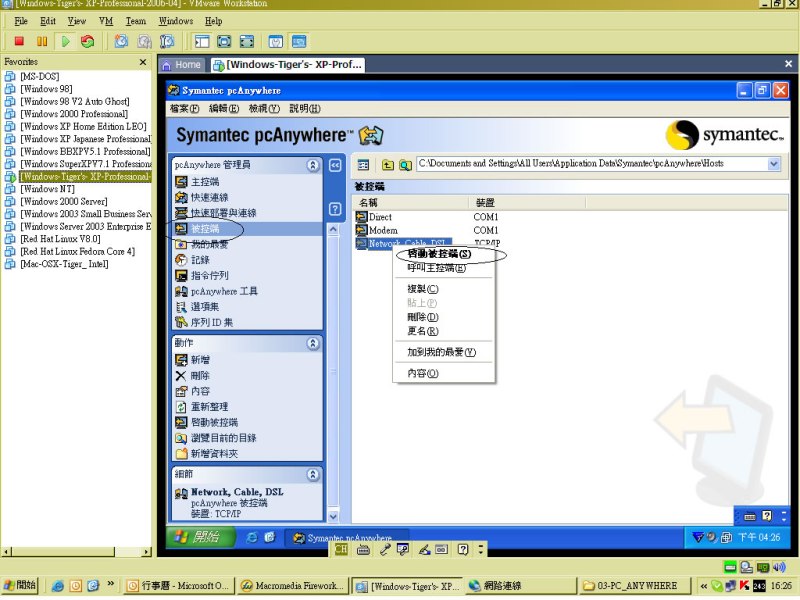Click 新增 in the 動作 panel

tap(192, 360)
